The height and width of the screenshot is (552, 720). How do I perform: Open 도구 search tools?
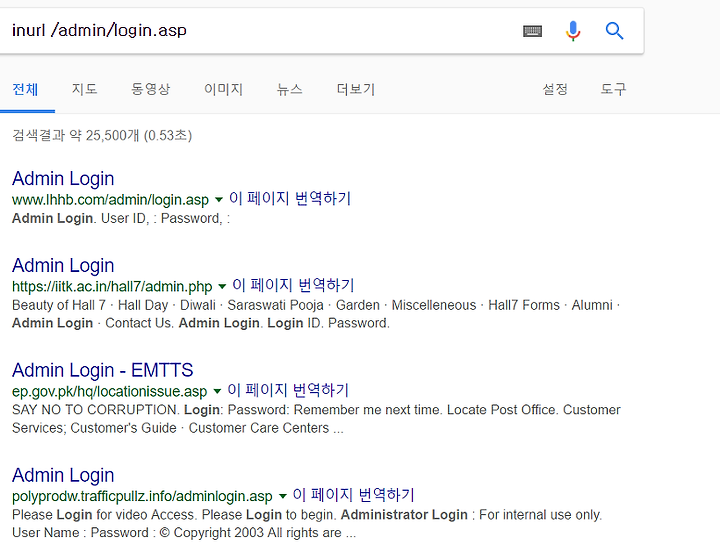point(613,89)
